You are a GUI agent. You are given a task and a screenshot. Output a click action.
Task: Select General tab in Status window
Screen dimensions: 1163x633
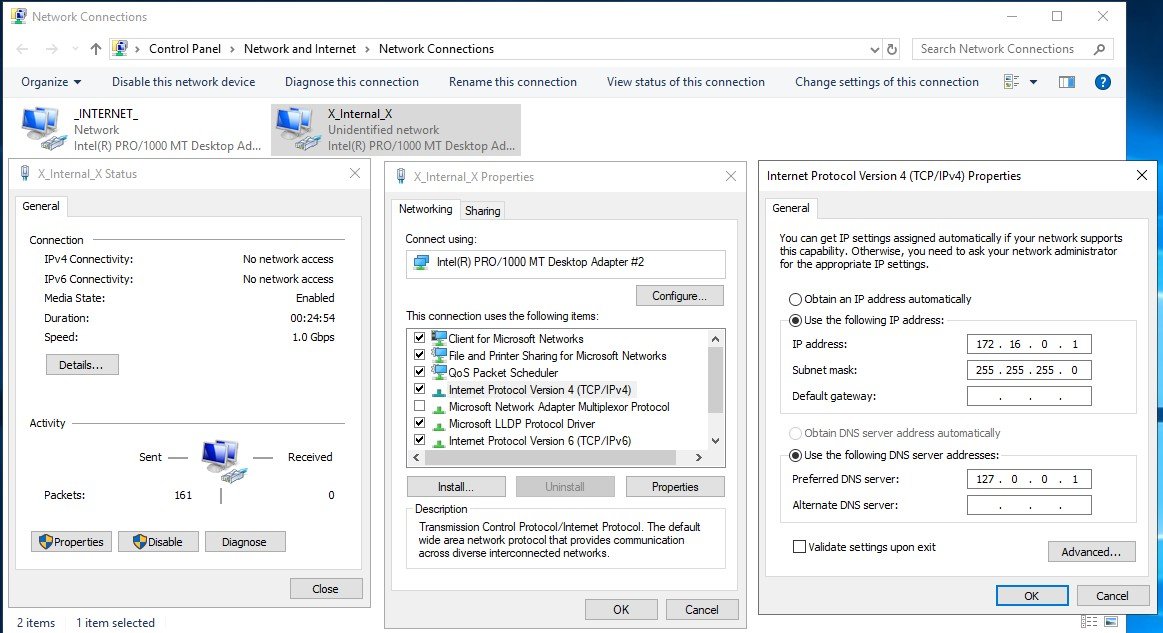coord(41,206)
